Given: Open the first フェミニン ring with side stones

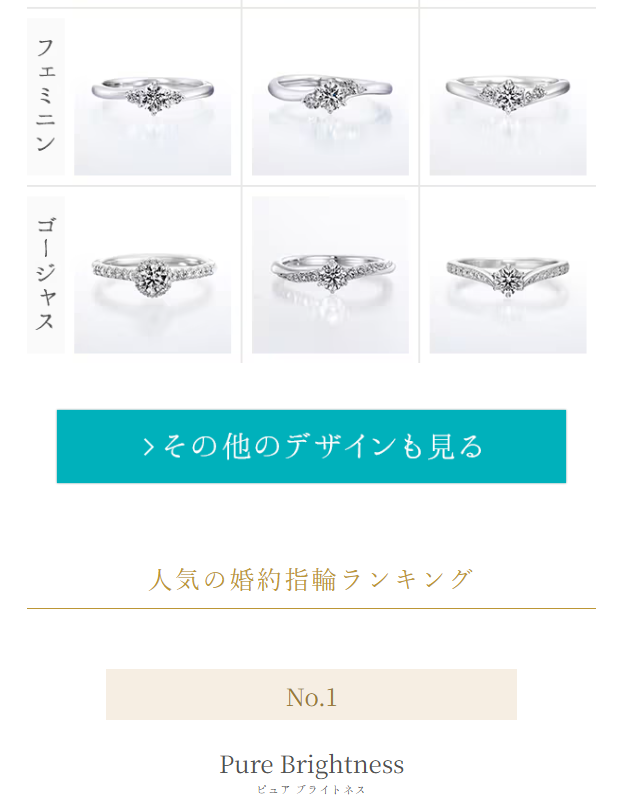Looking at the screenshot, I should click(152, 97).
